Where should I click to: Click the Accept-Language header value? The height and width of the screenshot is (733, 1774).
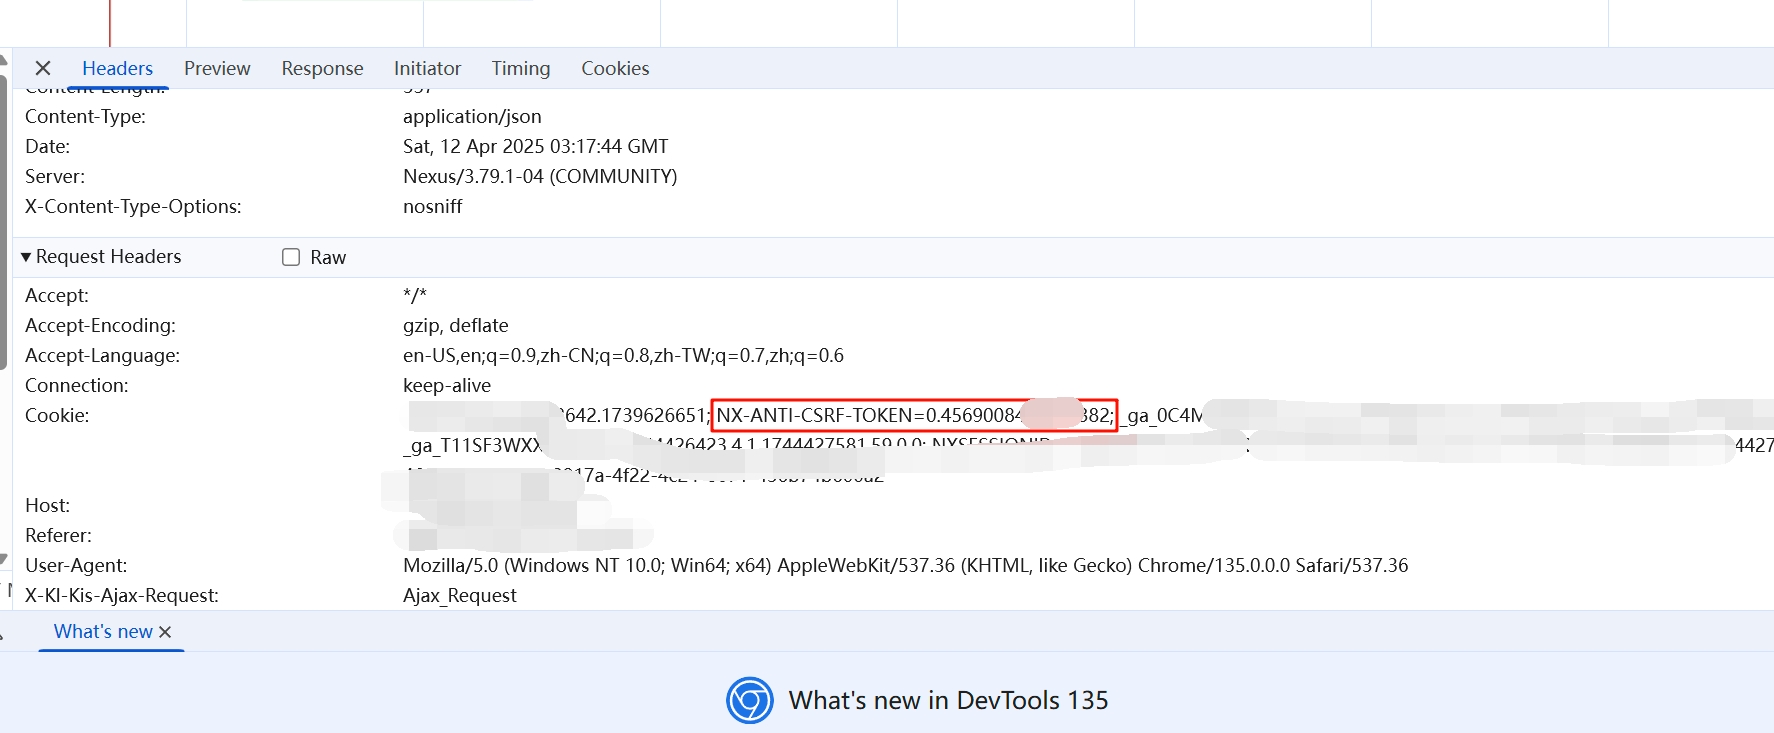(623, 355)
